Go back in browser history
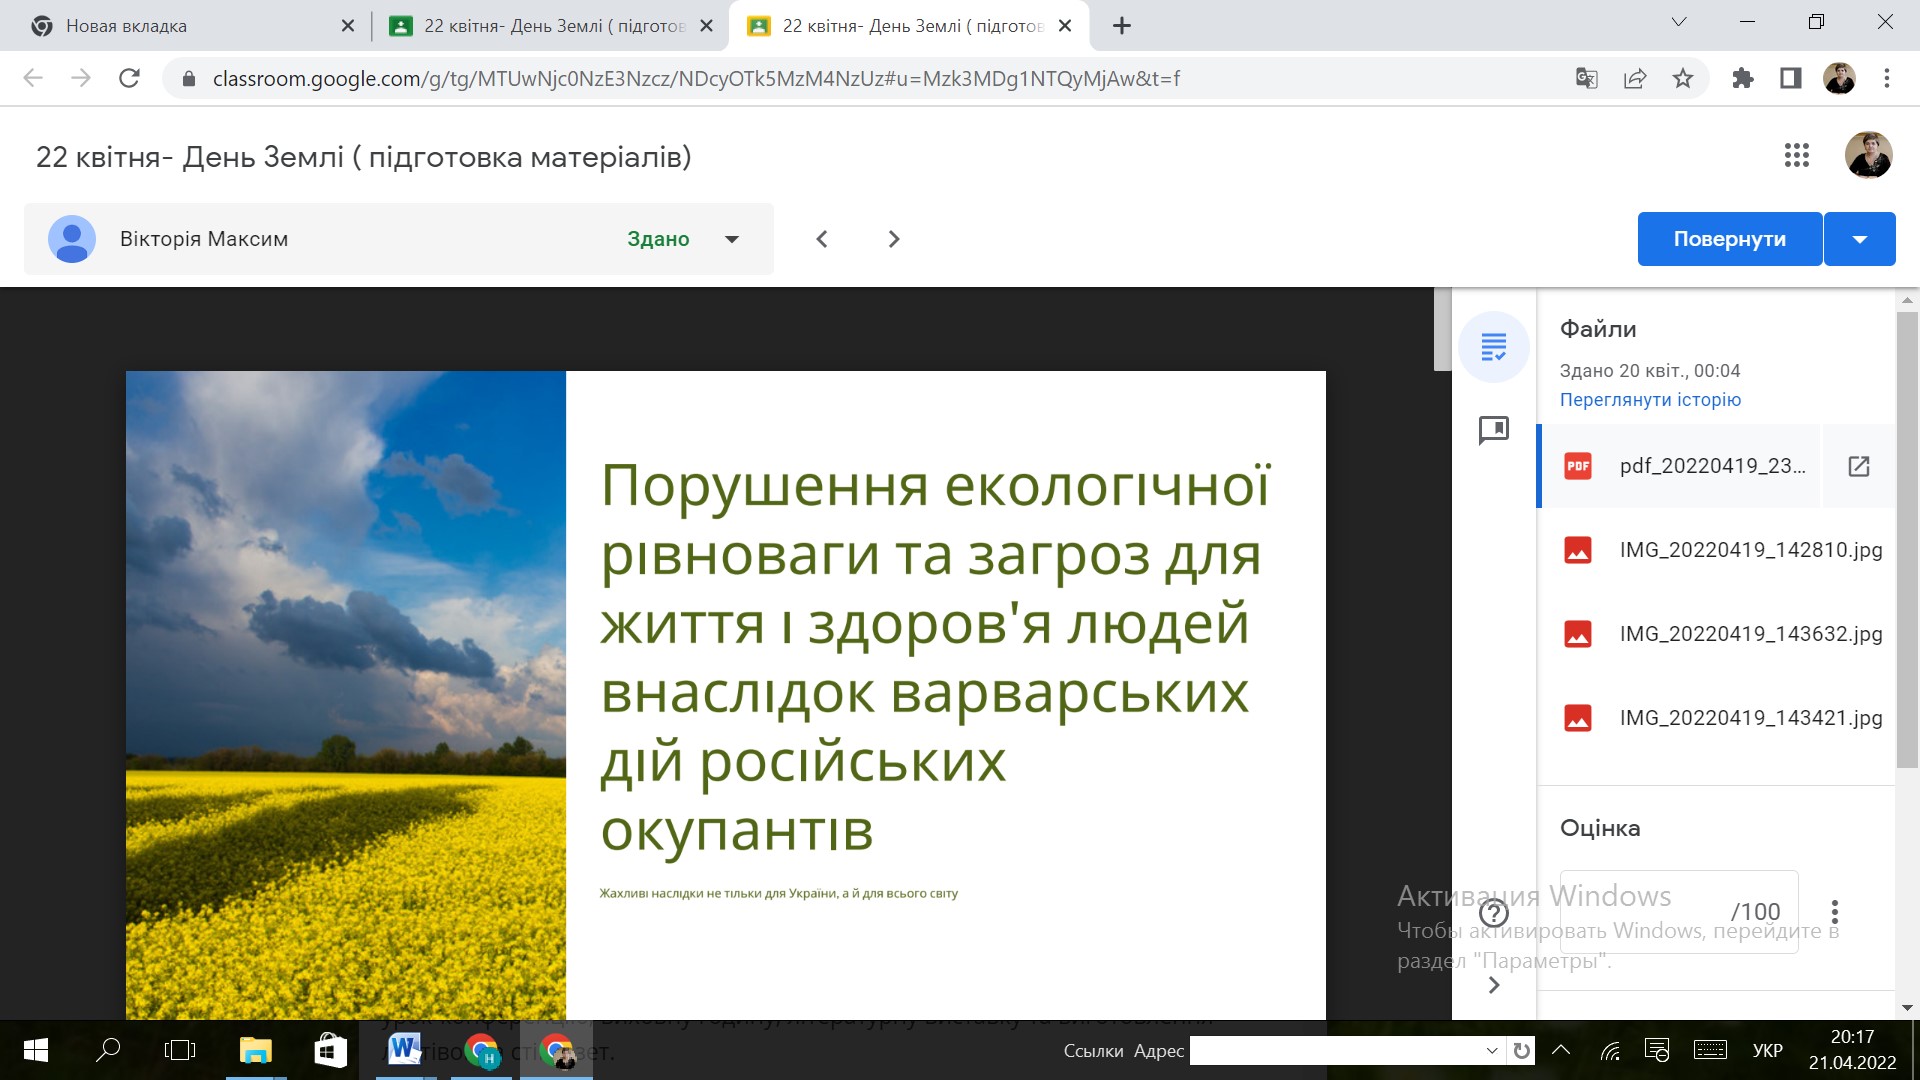 tap(33, 78)
